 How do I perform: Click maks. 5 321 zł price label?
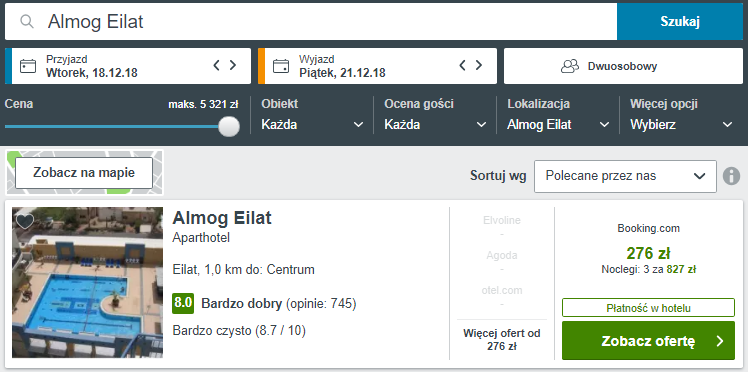click(x=203, y=104)
